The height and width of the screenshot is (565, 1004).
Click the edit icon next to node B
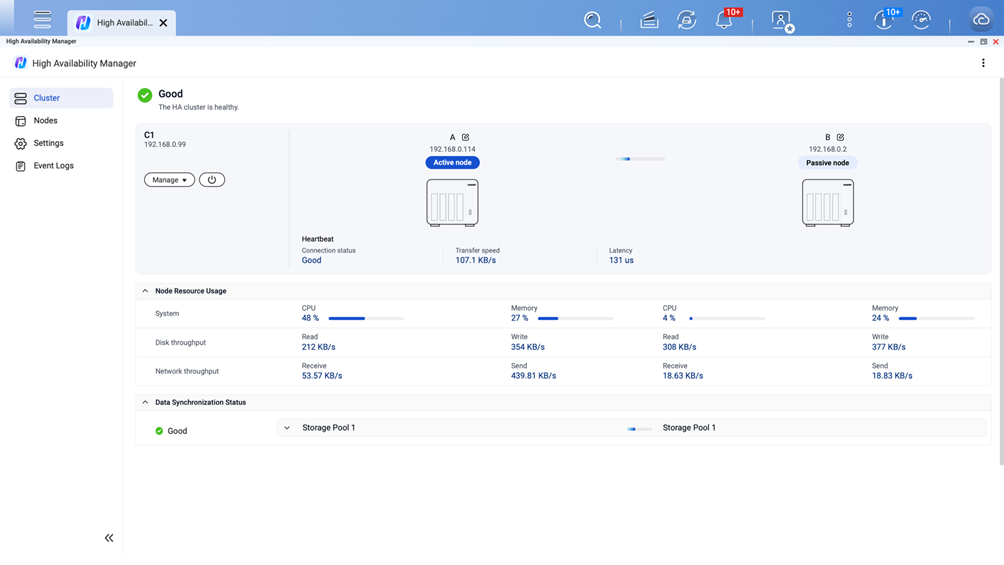pyautogui.click(x=840, y=137)
